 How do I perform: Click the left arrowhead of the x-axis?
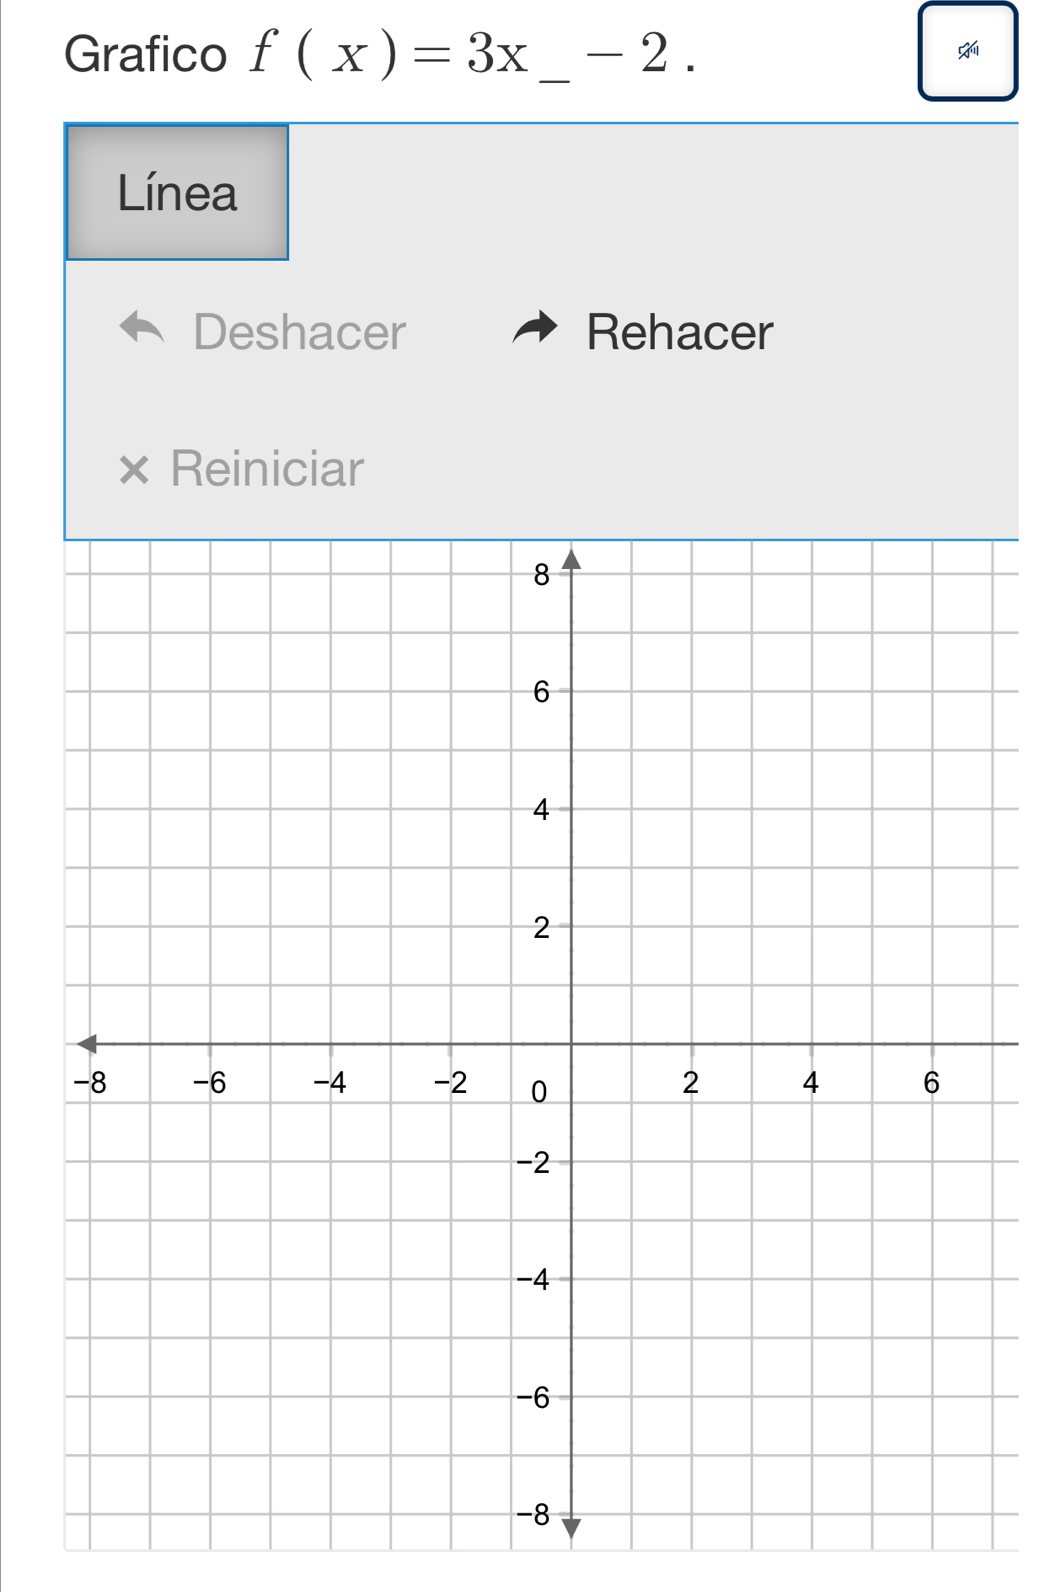[87, 1044]
